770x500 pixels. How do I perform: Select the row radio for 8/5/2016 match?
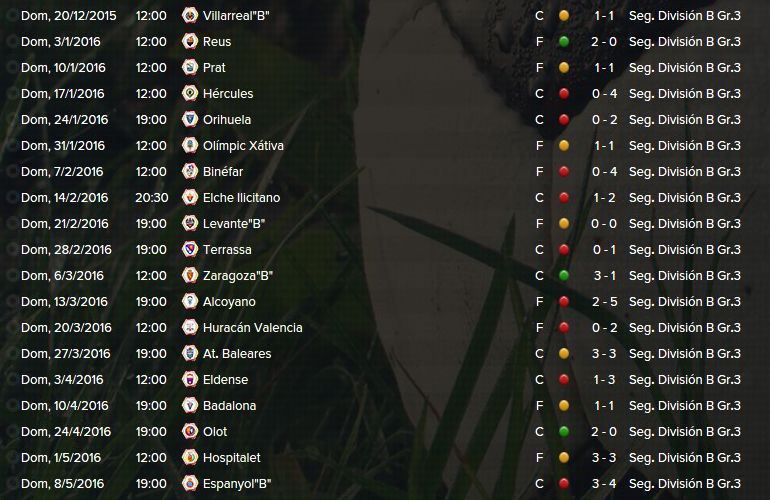click(11, 484)
